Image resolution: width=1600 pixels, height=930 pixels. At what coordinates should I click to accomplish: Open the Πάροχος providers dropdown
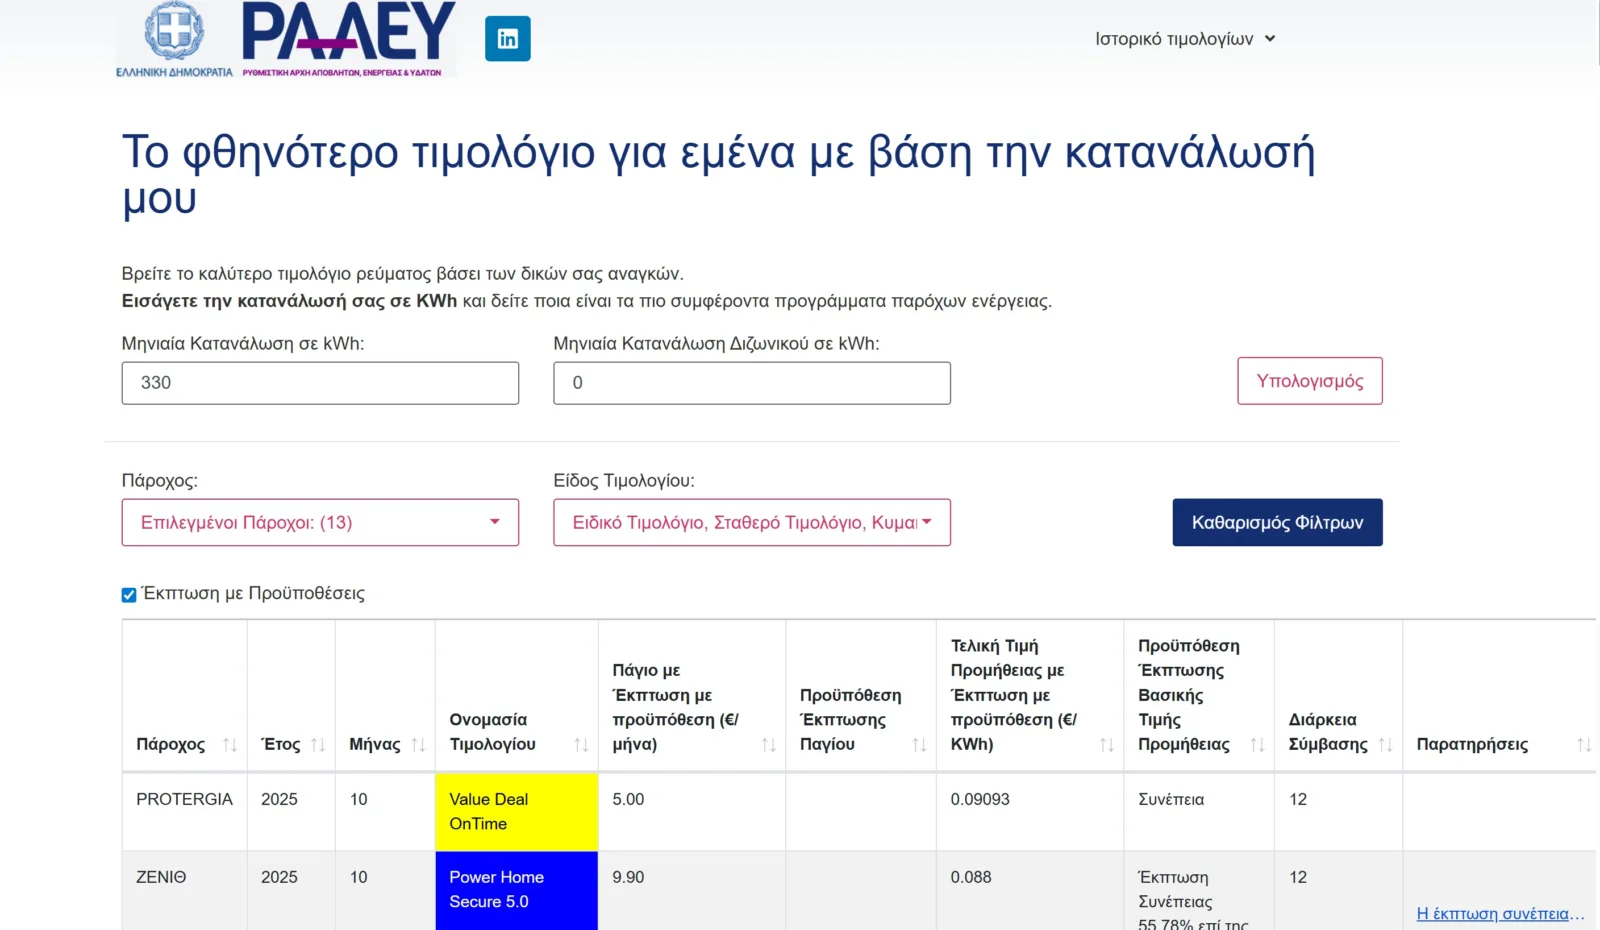(x=320, y=521)
